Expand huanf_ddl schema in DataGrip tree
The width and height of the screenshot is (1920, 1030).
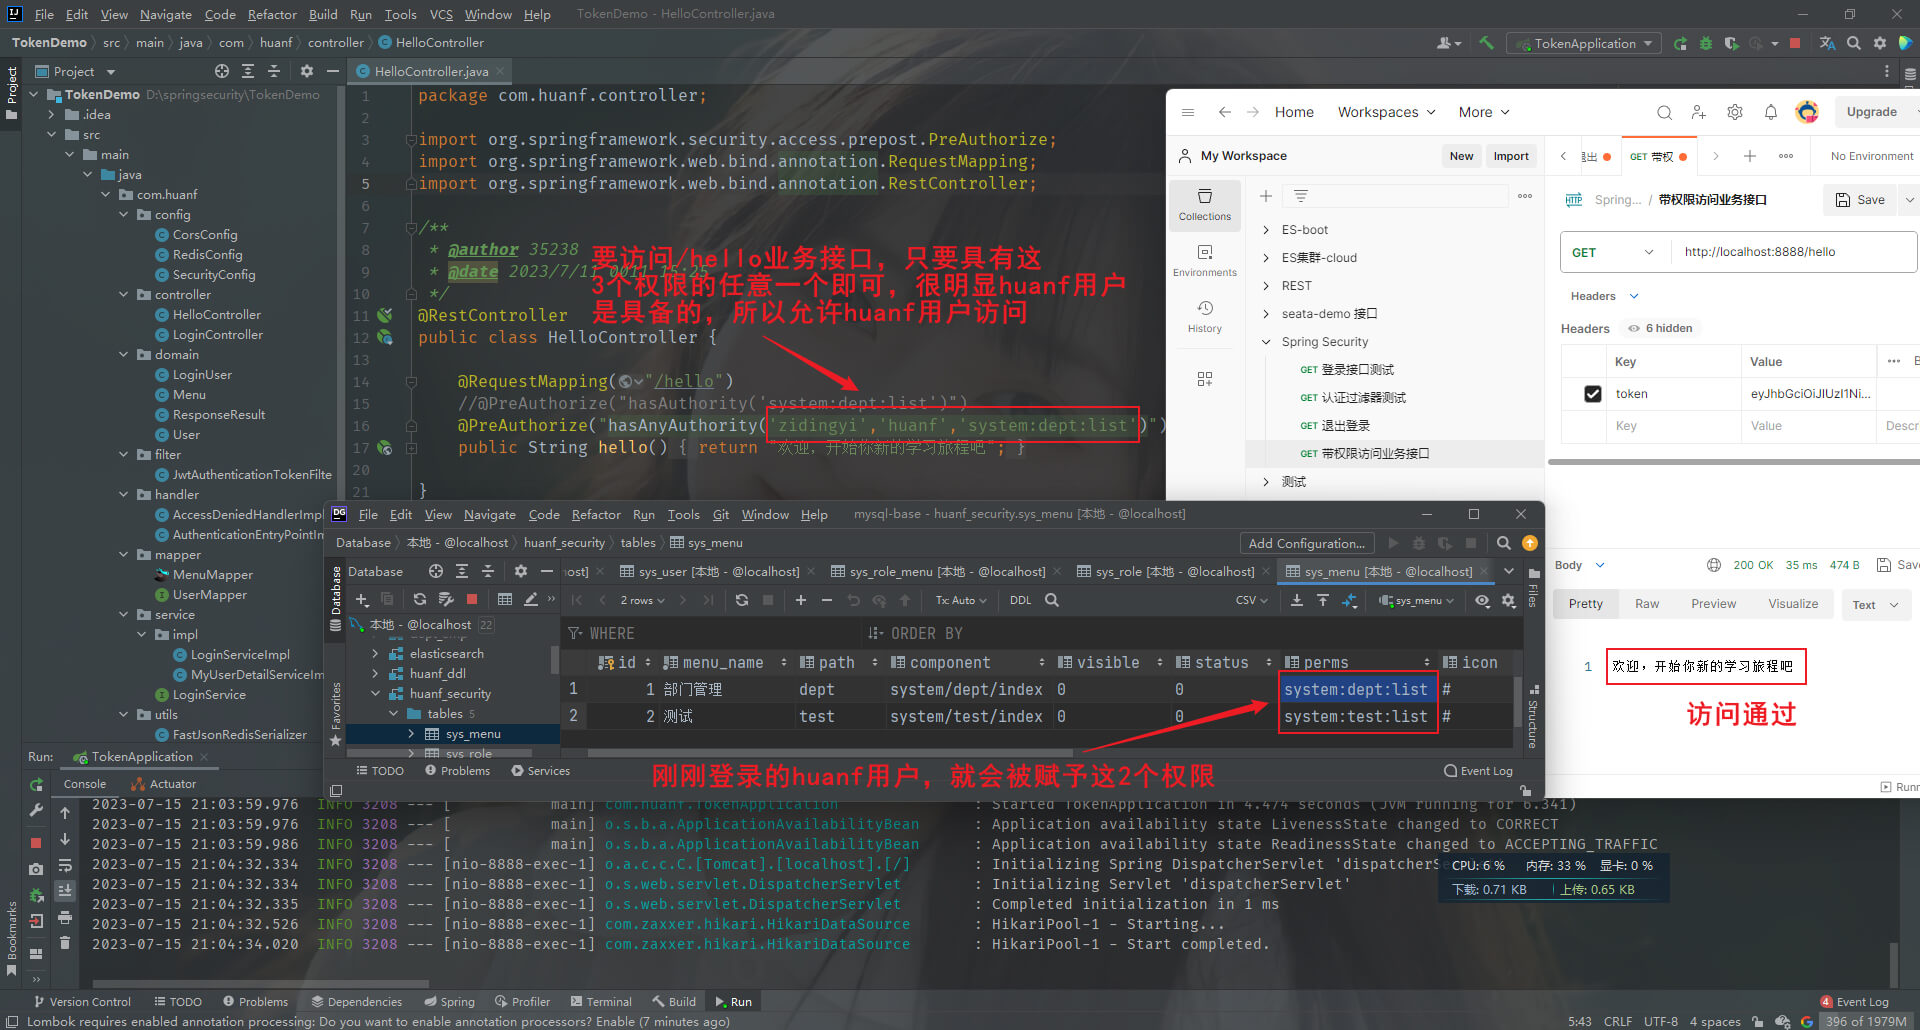(x=375, y=674)
